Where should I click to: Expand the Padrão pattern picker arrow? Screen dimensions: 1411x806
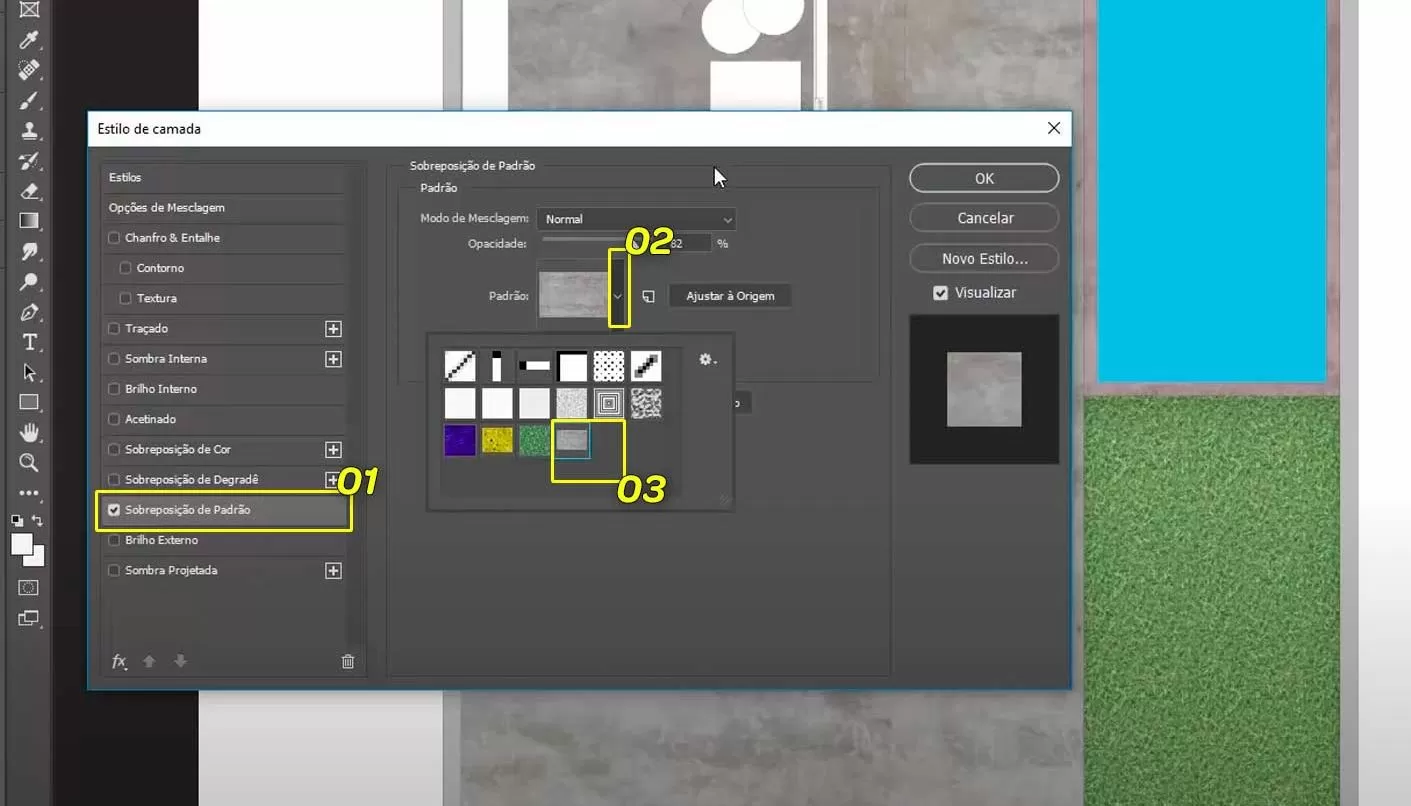(x=619, y=296)
